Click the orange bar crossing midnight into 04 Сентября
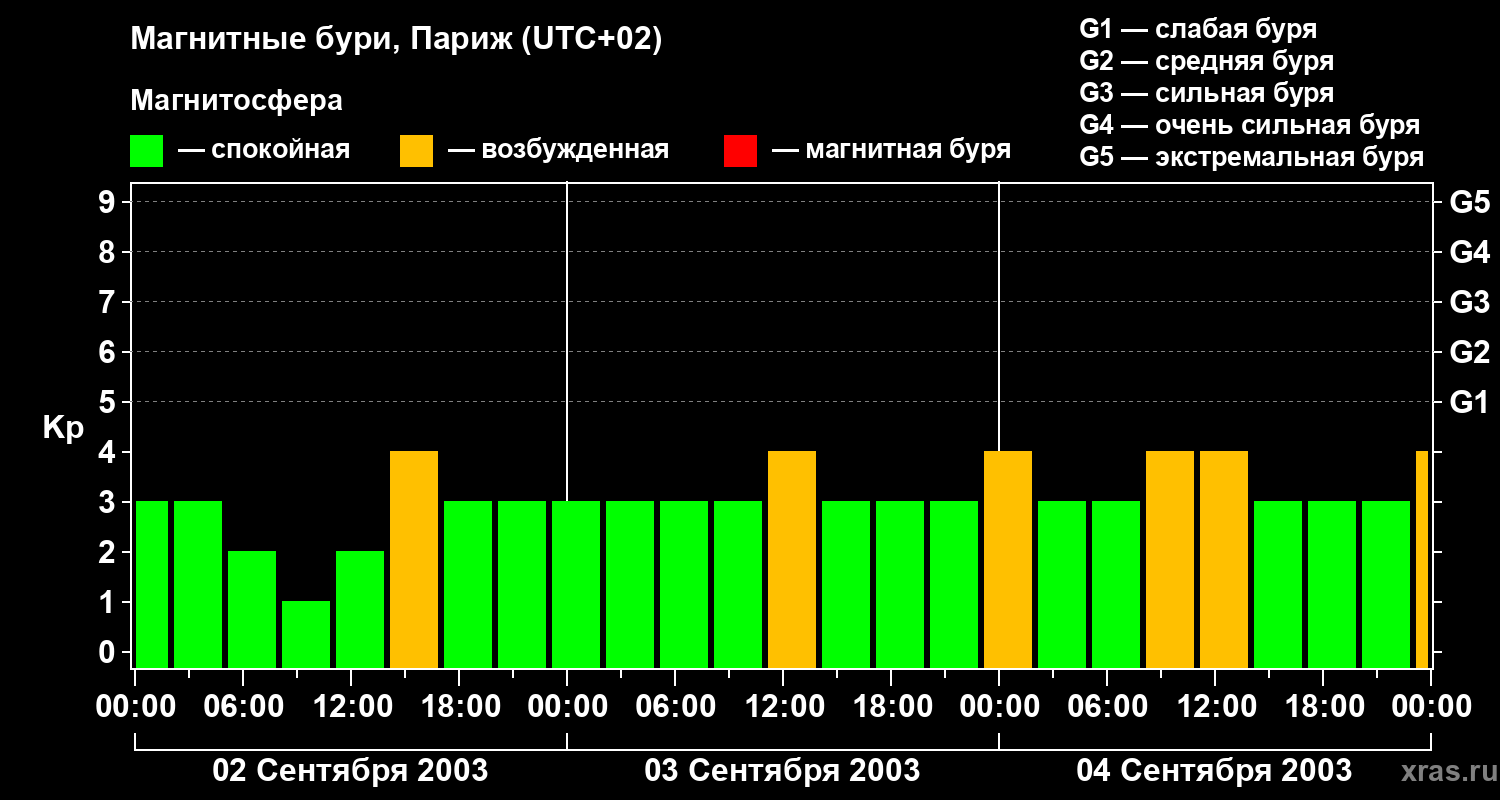The width and height of the screenshot is (1500, 800). (x=1008, y=559)
